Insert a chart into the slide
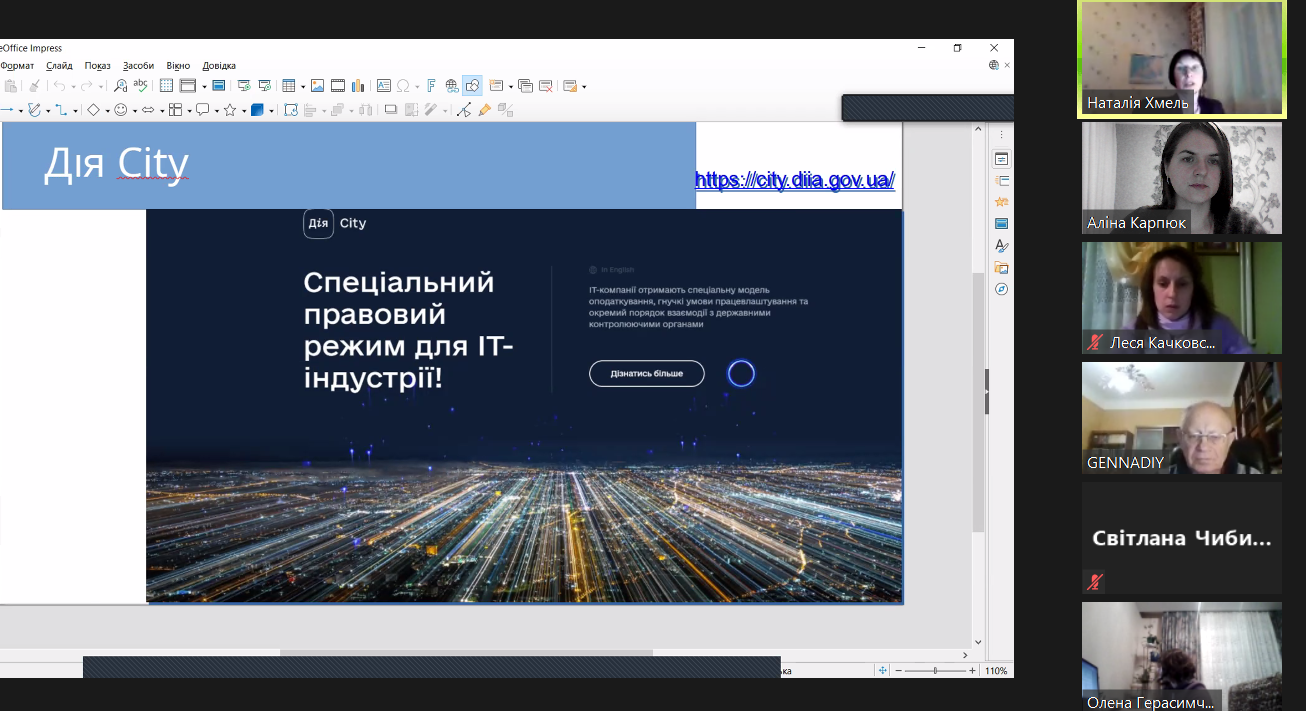The image size is (1306, 711). [357, 85]
